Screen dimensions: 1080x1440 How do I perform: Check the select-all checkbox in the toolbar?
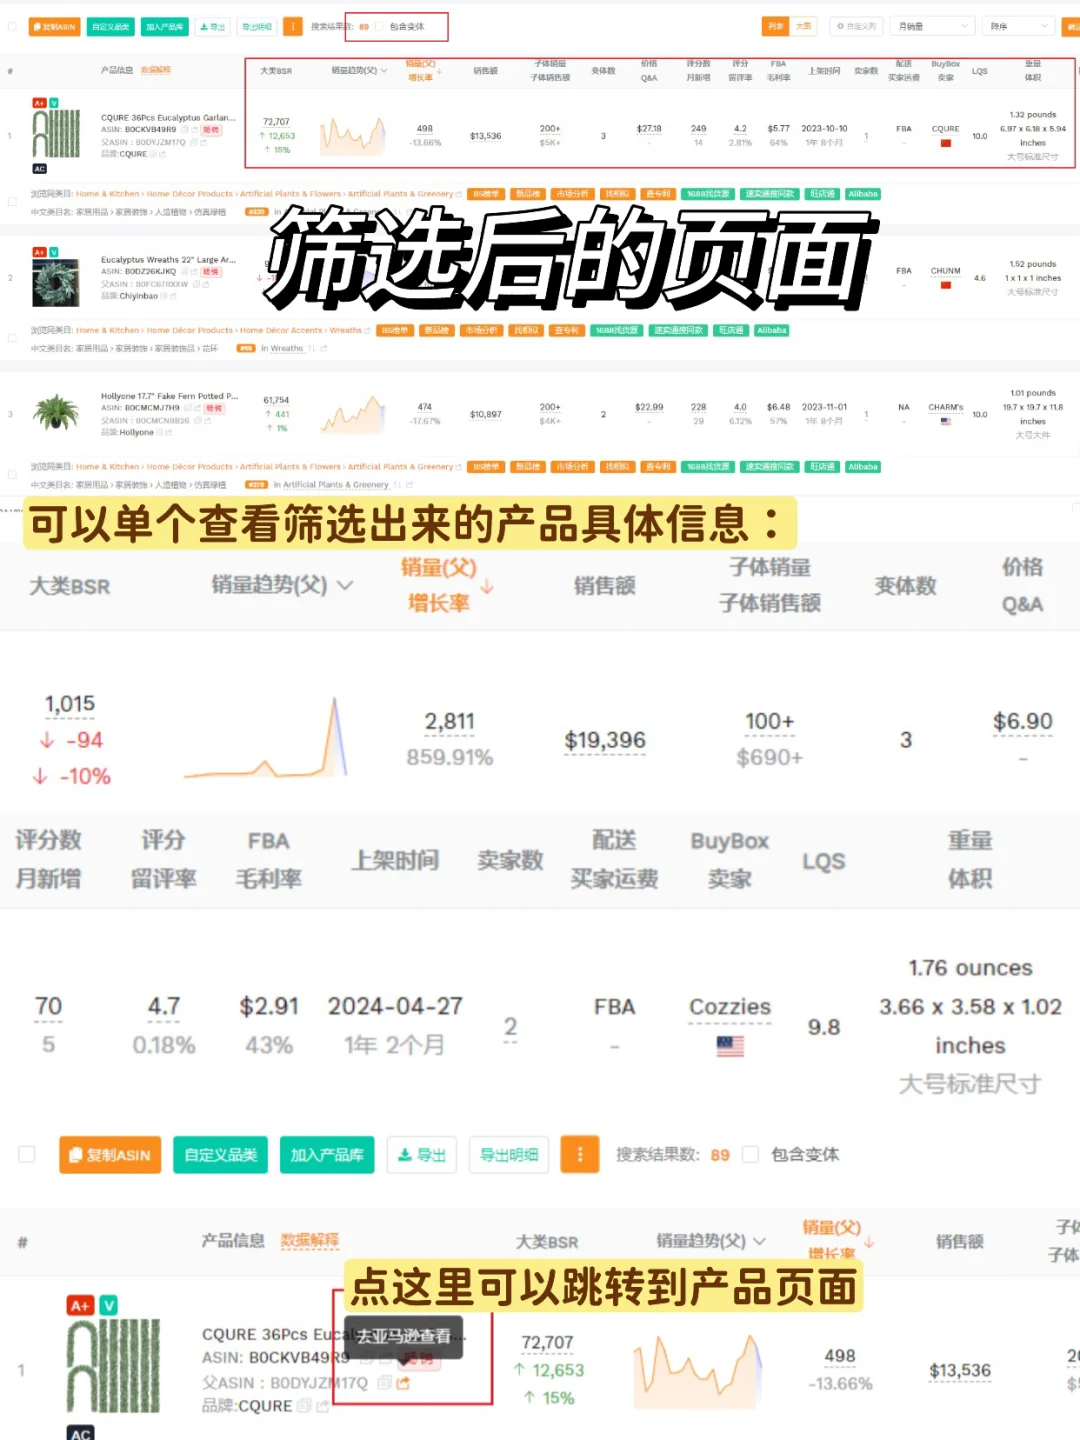coord(12,27)
